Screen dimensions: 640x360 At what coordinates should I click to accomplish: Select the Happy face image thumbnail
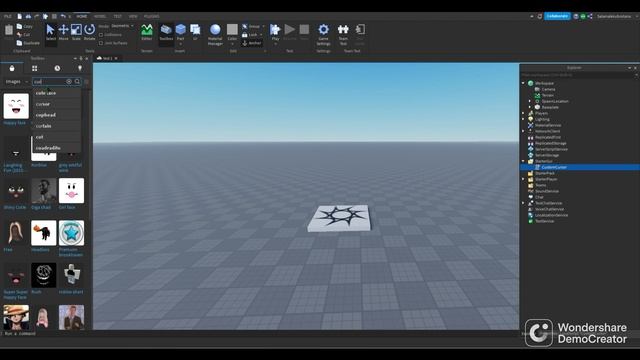16,106
